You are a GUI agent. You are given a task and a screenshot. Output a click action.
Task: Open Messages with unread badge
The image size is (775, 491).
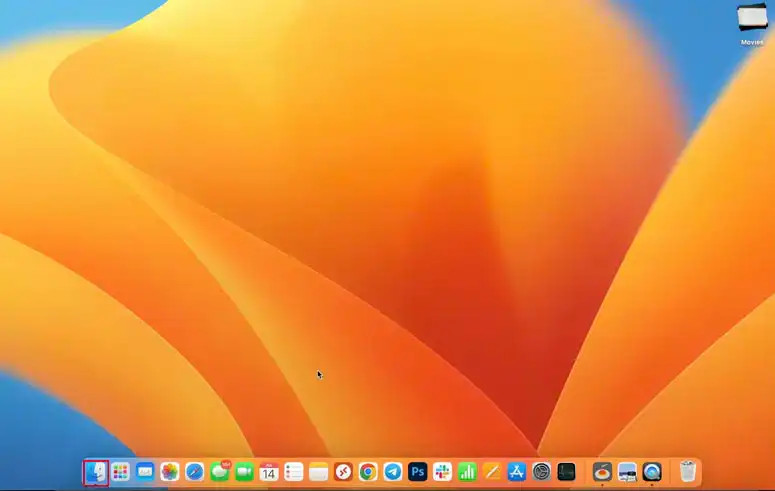tap(219, 472)
